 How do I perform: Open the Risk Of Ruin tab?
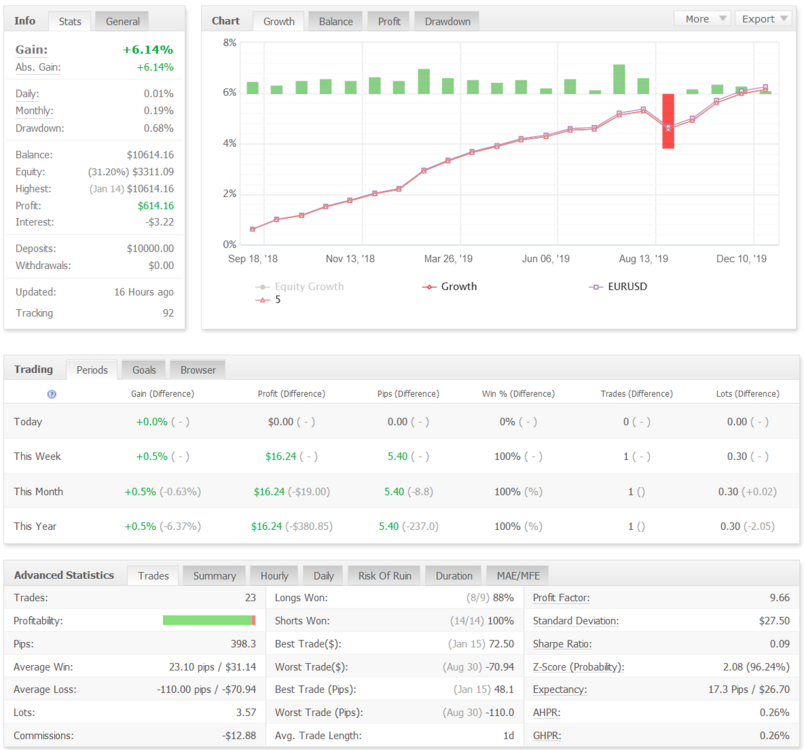(x=385, y=576)
